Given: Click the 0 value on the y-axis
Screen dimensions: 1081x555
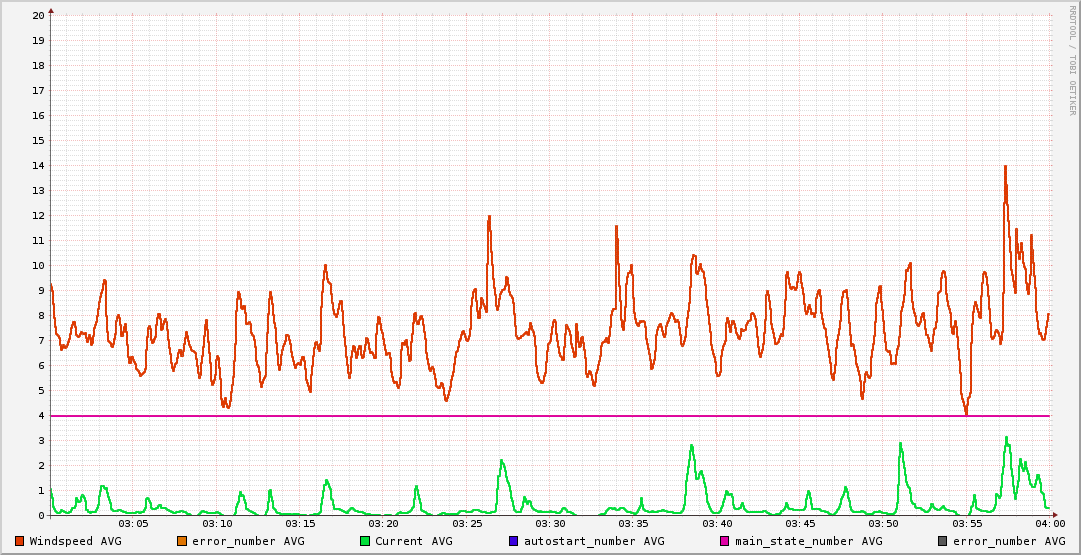Looking at the screenshot, I should click(x=41, y=516).
